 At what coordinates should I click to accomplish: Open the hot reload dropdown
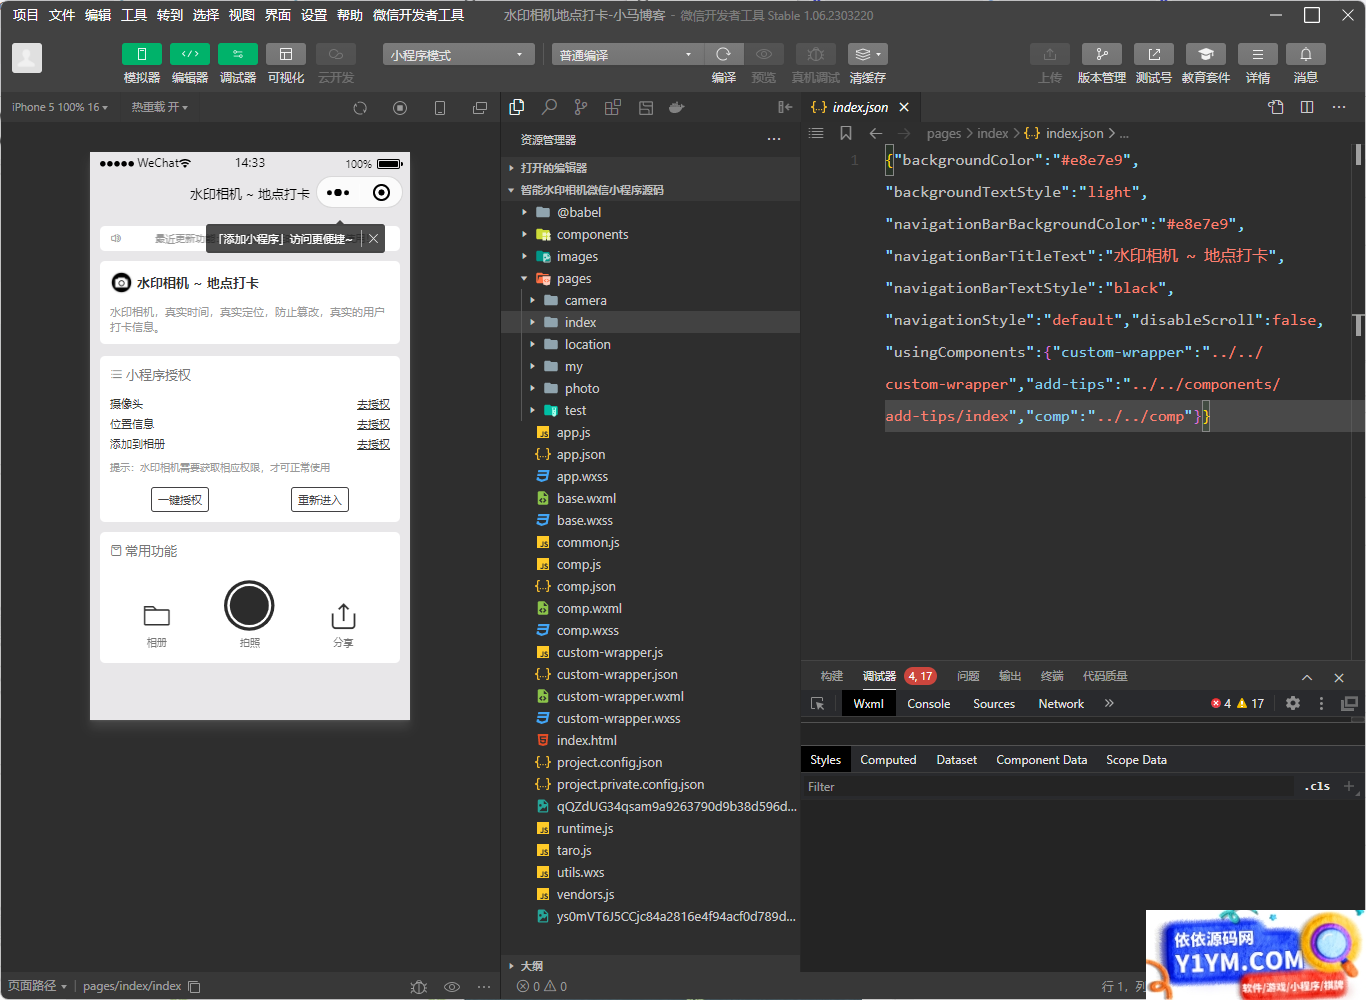coord(159,107)
